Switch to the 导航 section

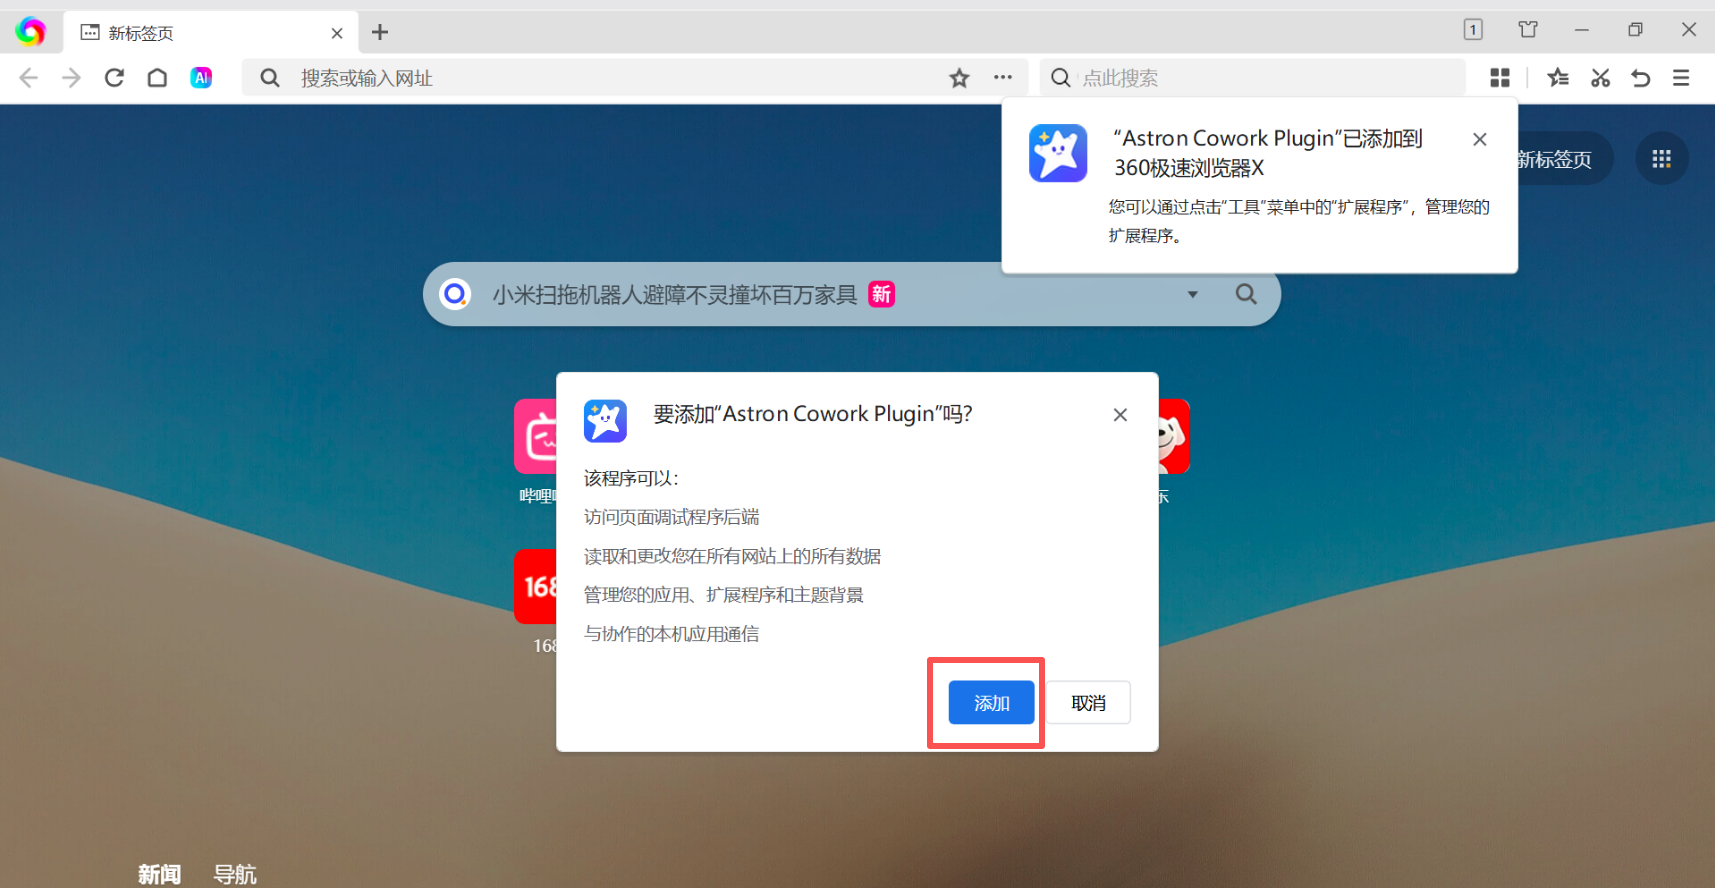(x=235, y=874)
